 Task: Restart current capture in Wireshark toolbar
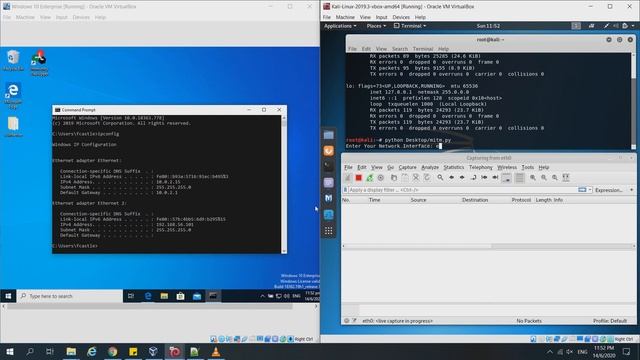click(x=369, y=178)
